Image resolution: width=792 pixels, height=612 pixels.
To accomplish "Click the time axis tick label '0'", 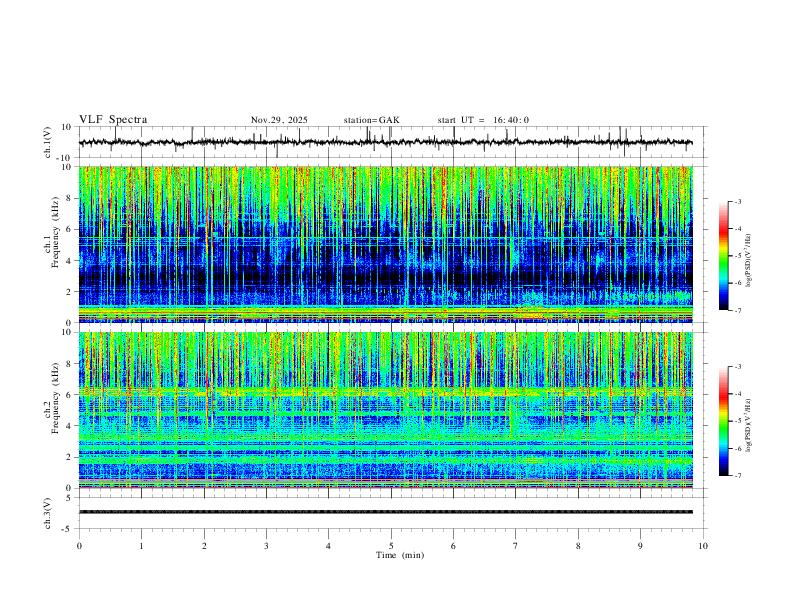I will coord(79,546).
